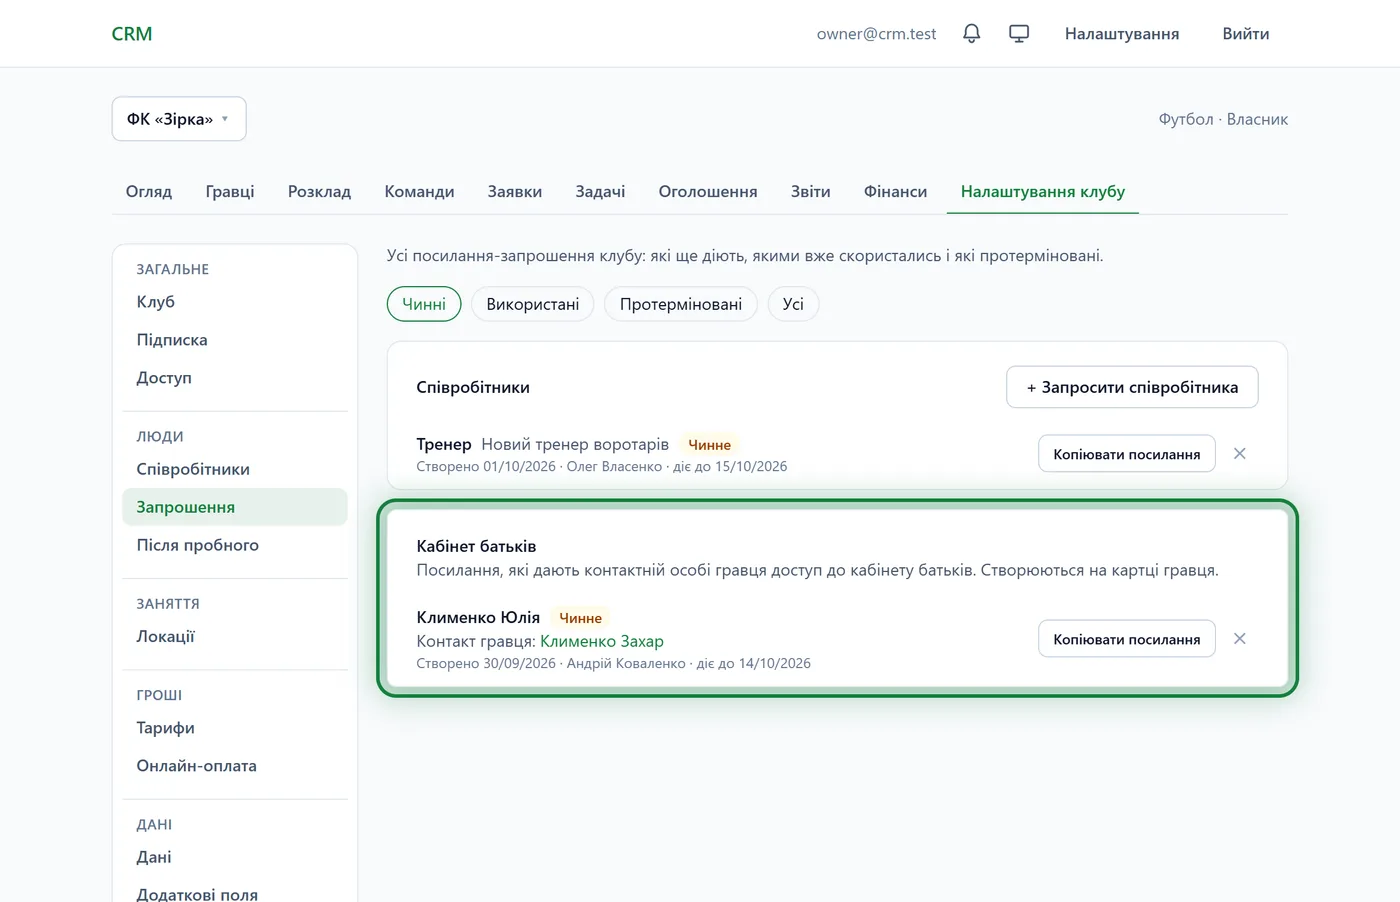Click the CRM logo
The width and height of the screenshot is (1400, 902).
point(132,34)
